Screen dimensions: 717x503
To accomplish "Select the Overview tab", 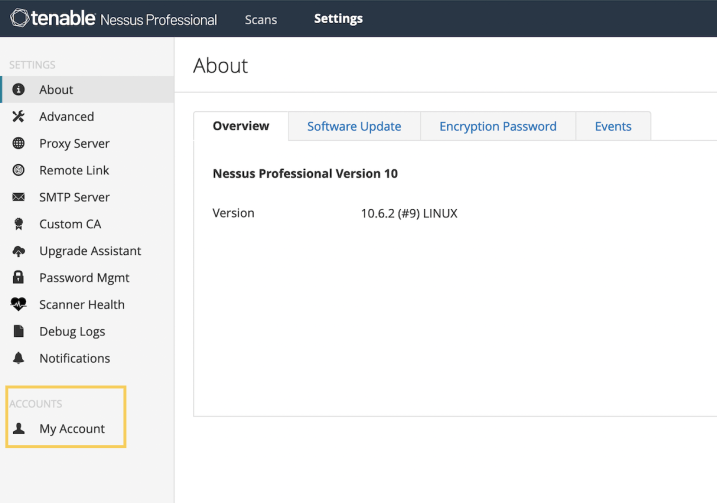I will coord(241,126).
